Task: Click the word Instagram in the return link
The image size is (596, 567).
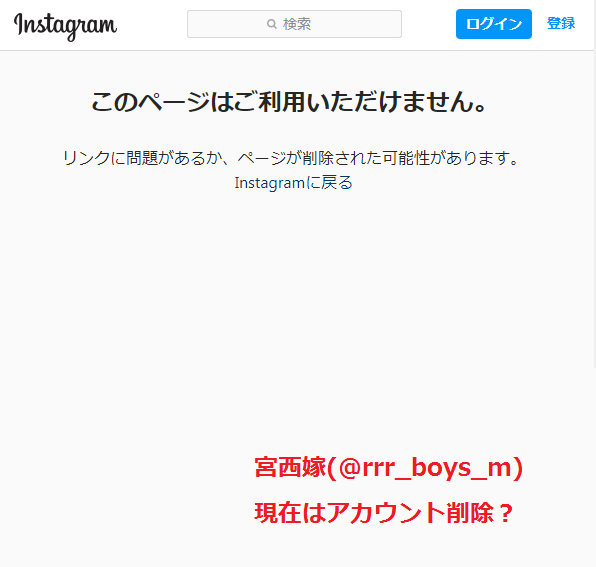Action: [269, 183]
